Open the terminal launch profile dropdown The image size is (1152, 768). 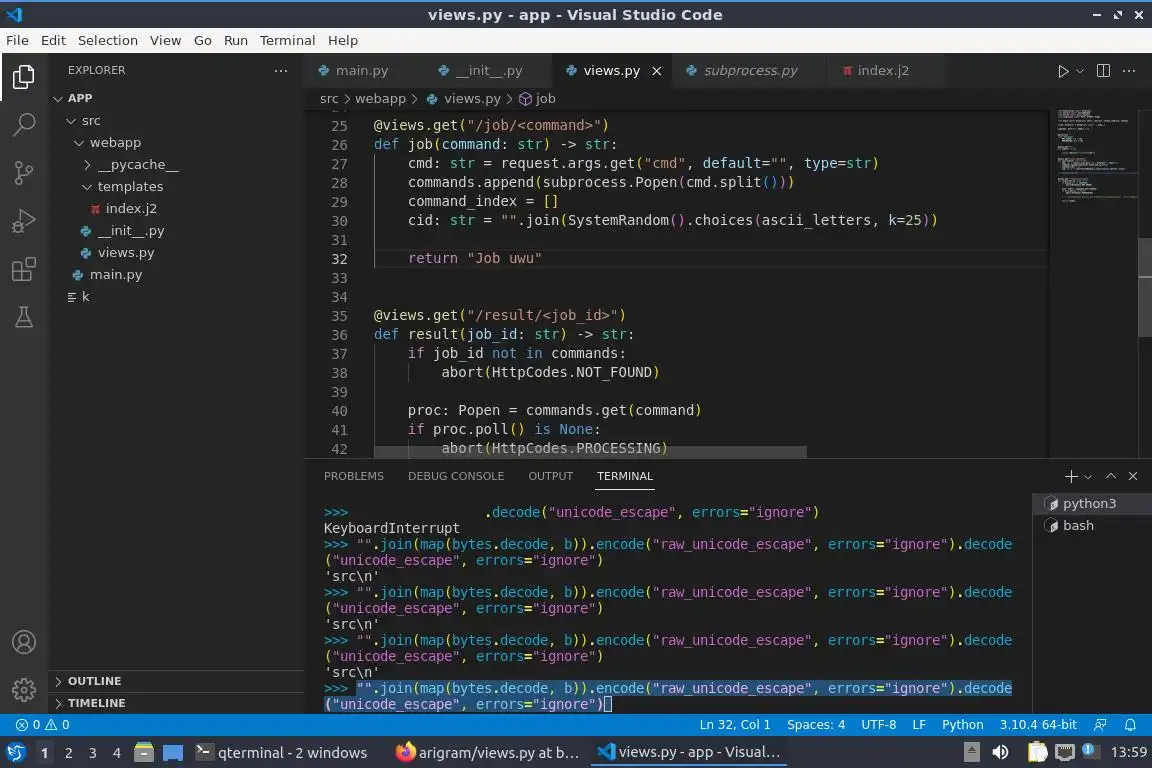1088,477
